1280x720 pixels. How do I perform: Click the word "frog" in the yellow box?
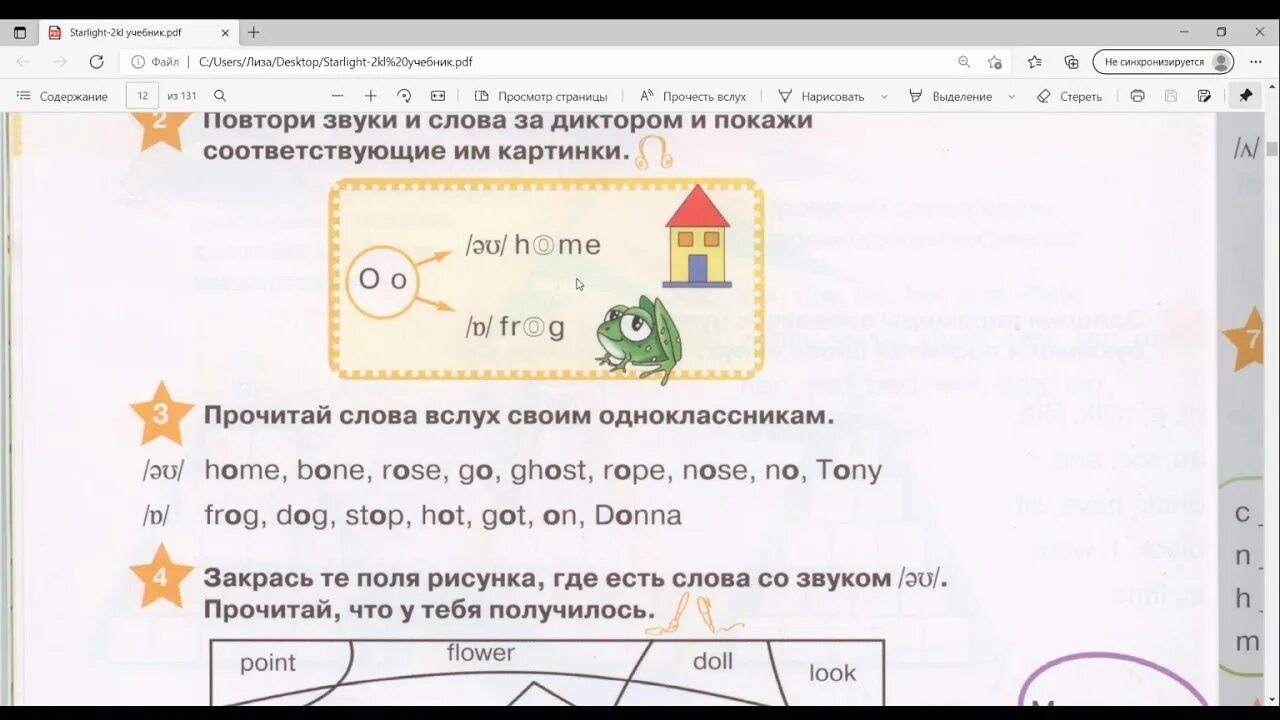[x=530, y=327]
